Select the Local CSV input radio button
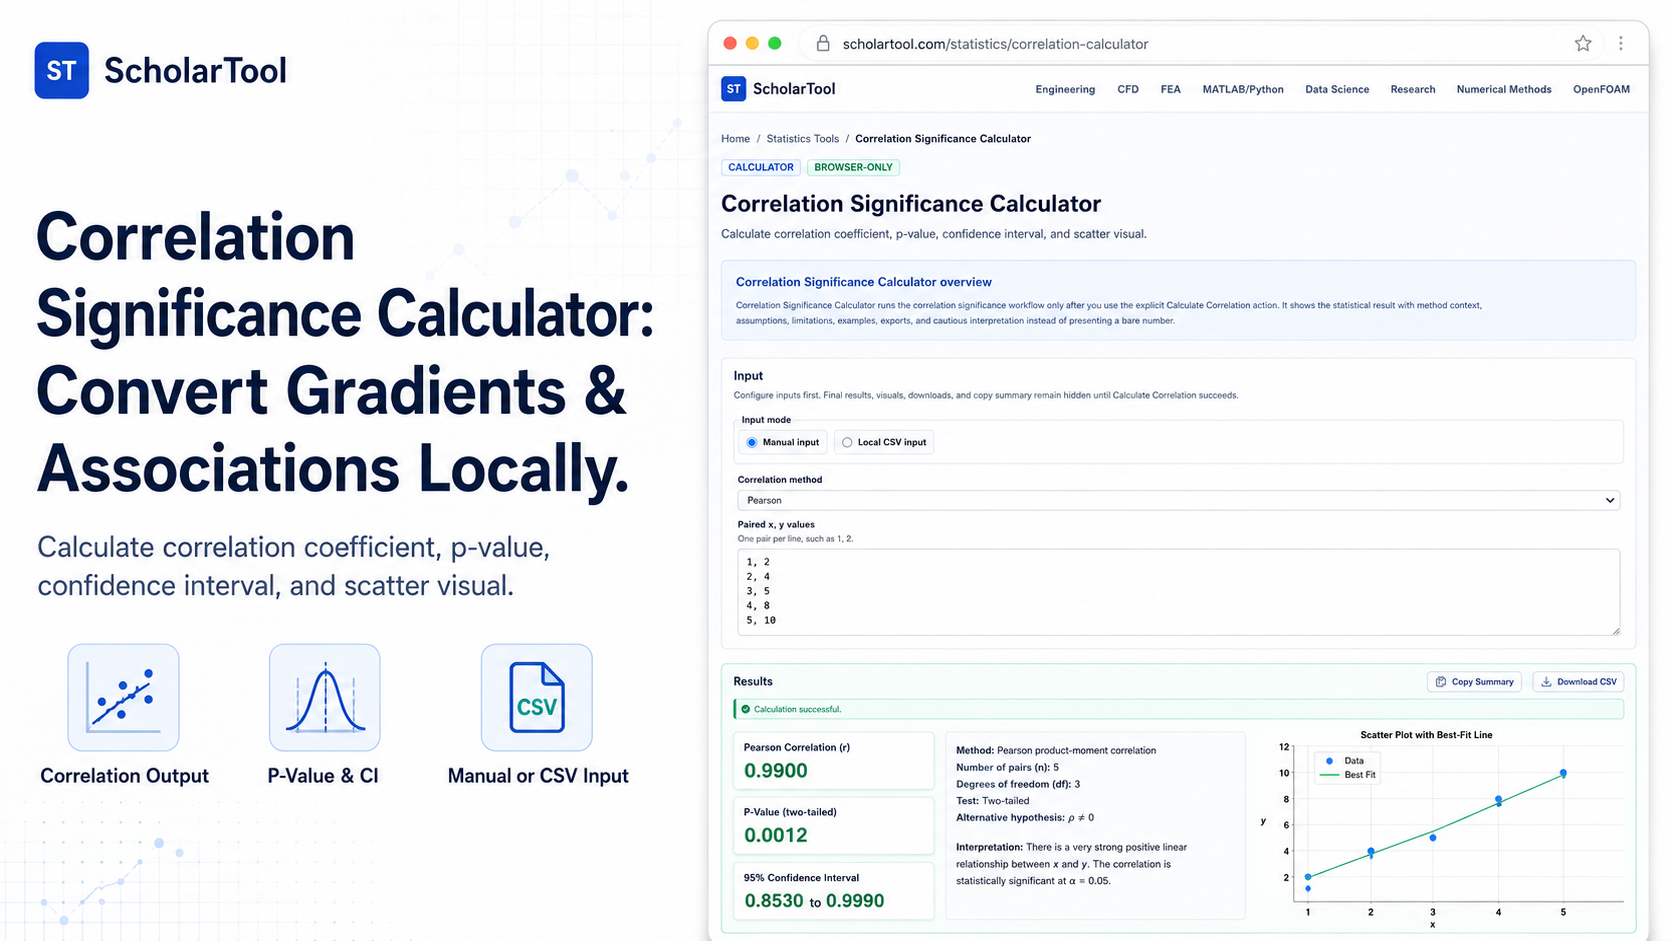 [x=847, y=442]
